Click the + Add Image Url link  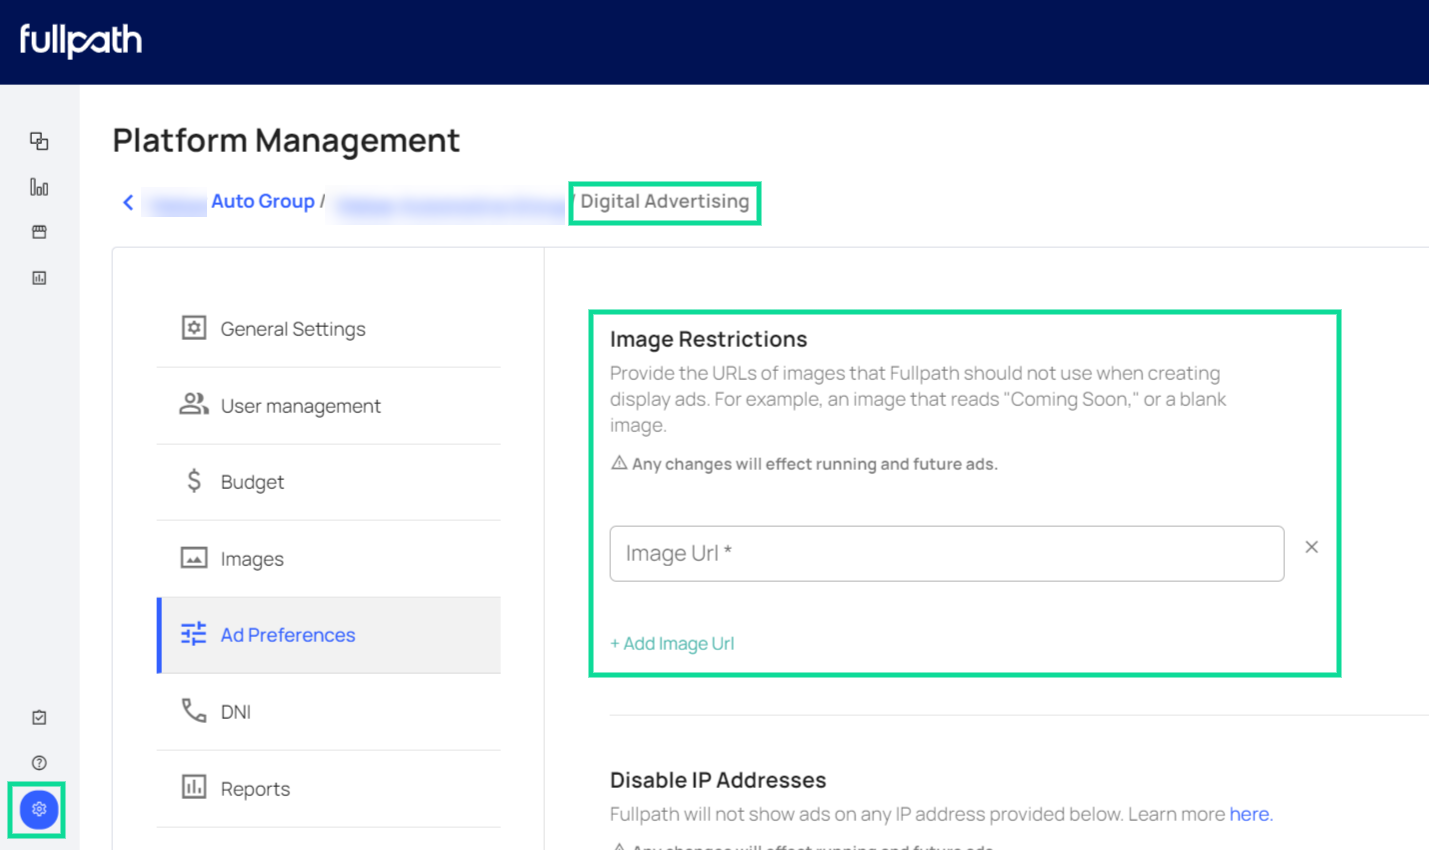(x=672, y=644)
